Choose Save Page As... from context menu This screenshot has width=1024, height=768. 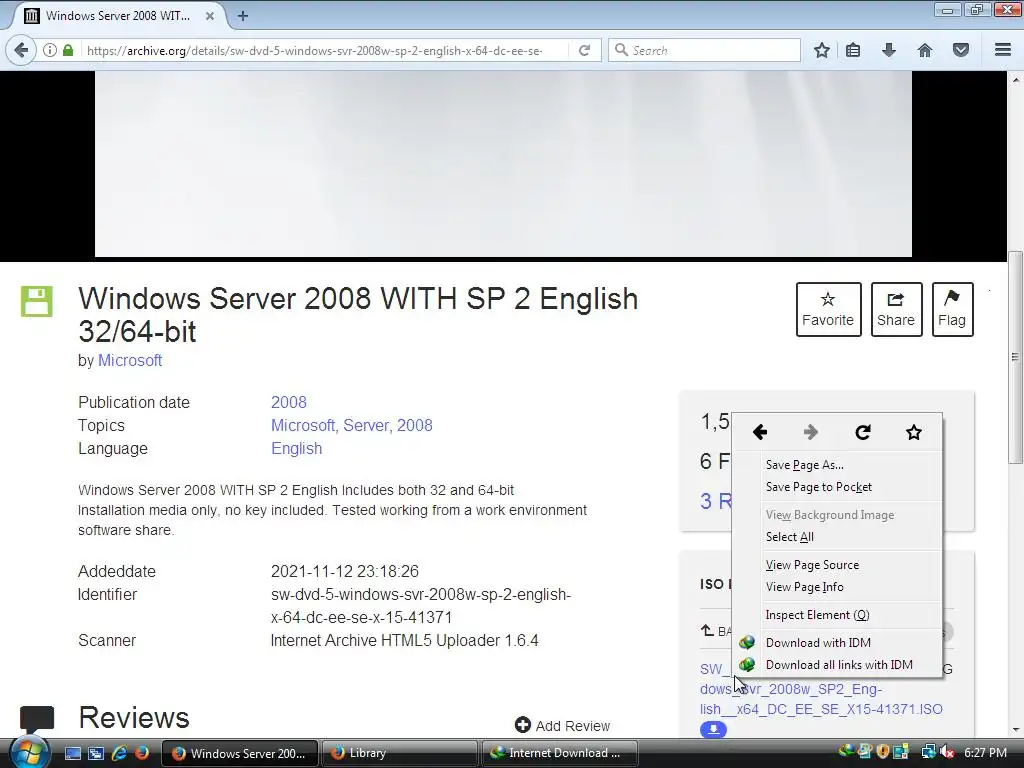tap(805, 465)
